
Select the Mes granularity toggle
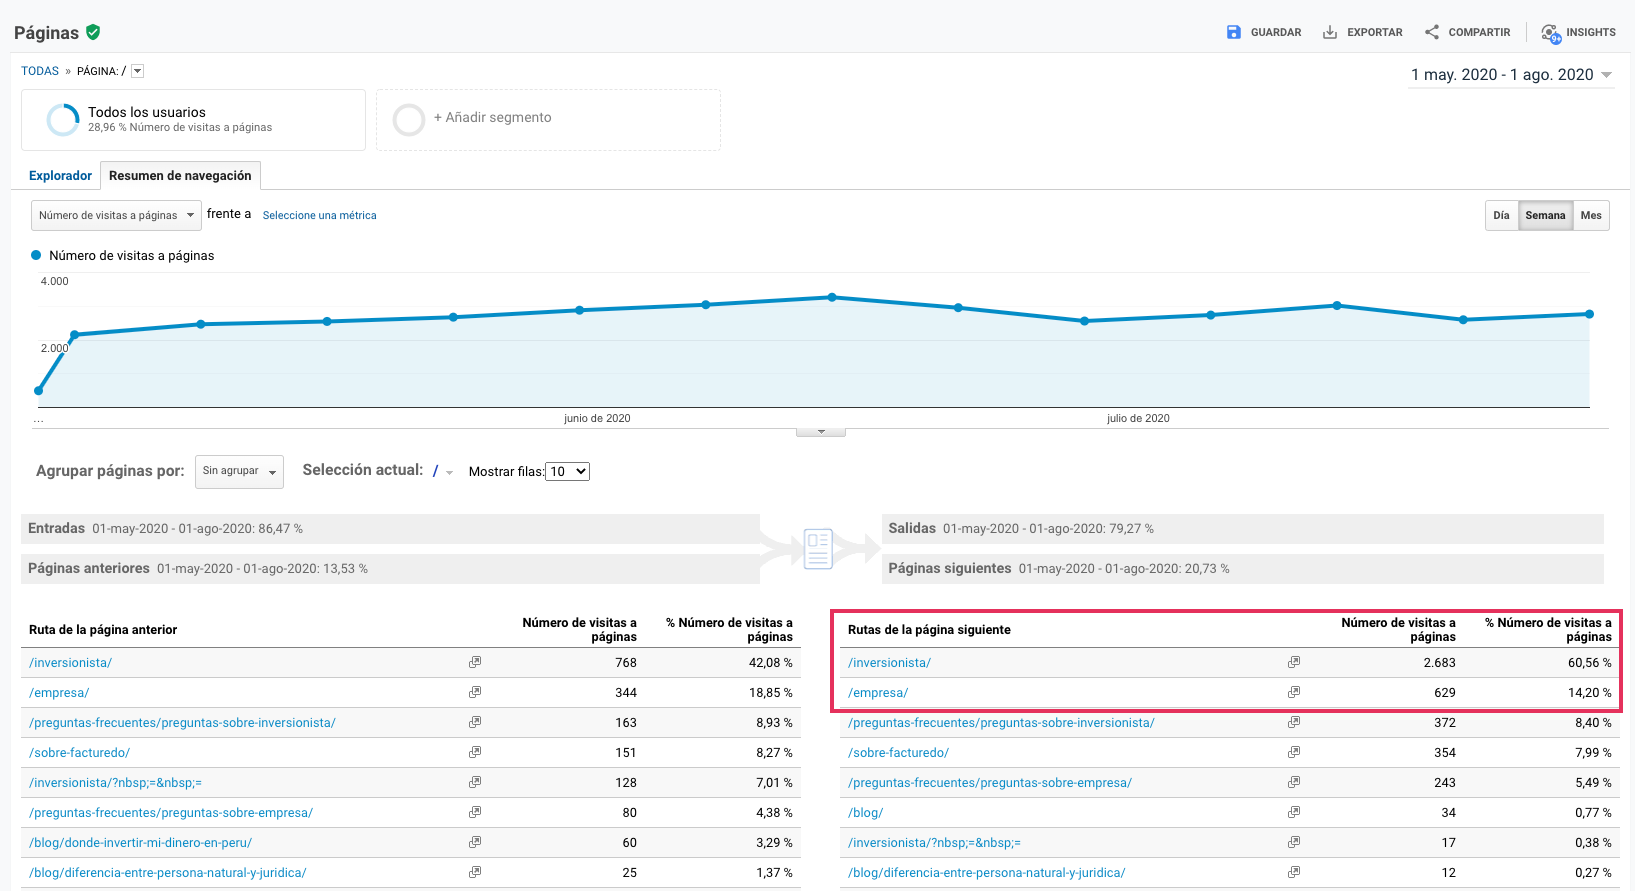coord(1591,216)
